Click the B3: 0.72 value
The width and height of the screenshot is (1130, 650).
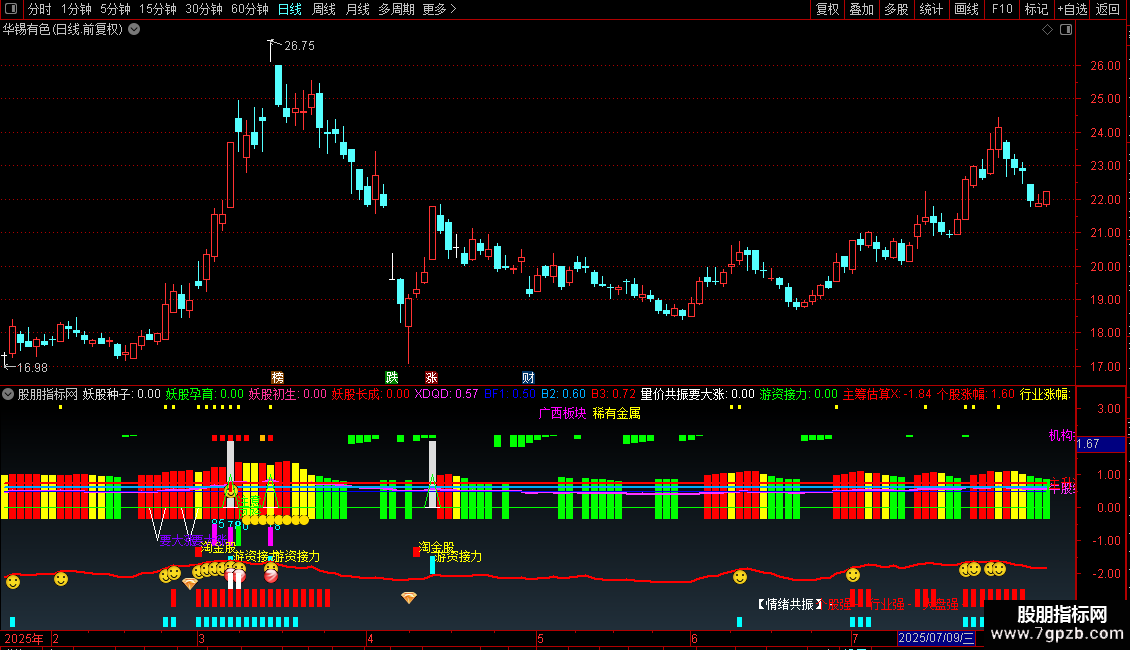(x=613, y=394)
